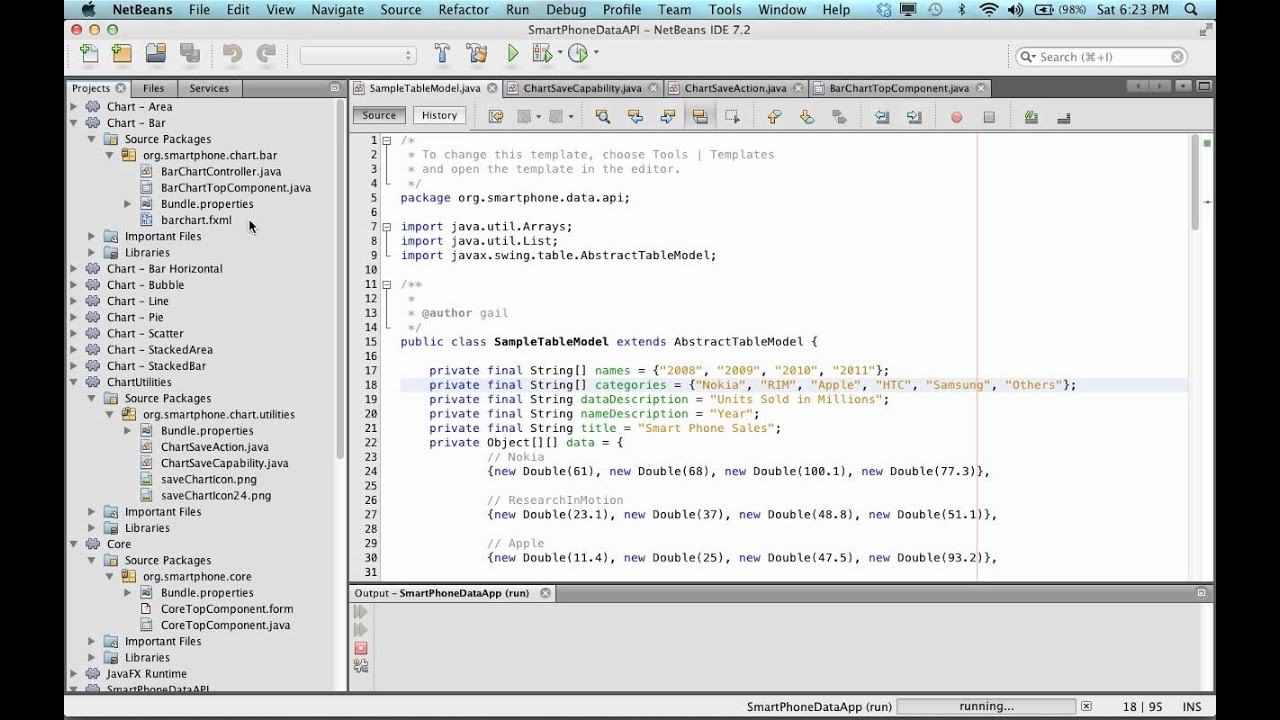Toggle Highlight Search editor icon
This screenshot has height=720, width=1280.
(700, 117)
